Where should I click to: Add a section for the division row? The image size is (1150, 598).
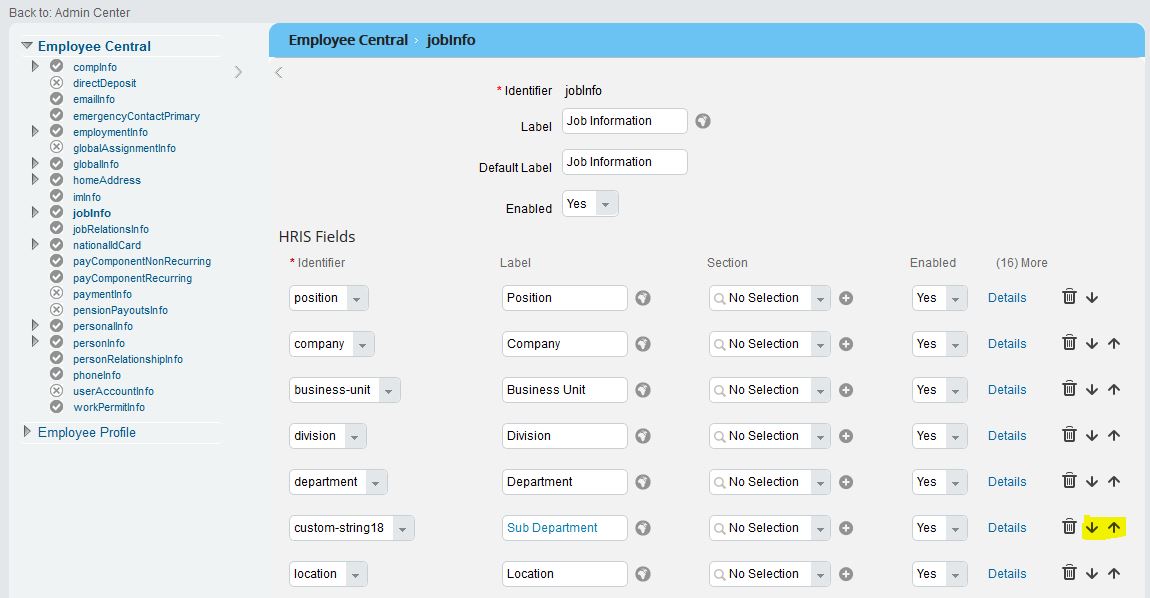coord(846,436)
